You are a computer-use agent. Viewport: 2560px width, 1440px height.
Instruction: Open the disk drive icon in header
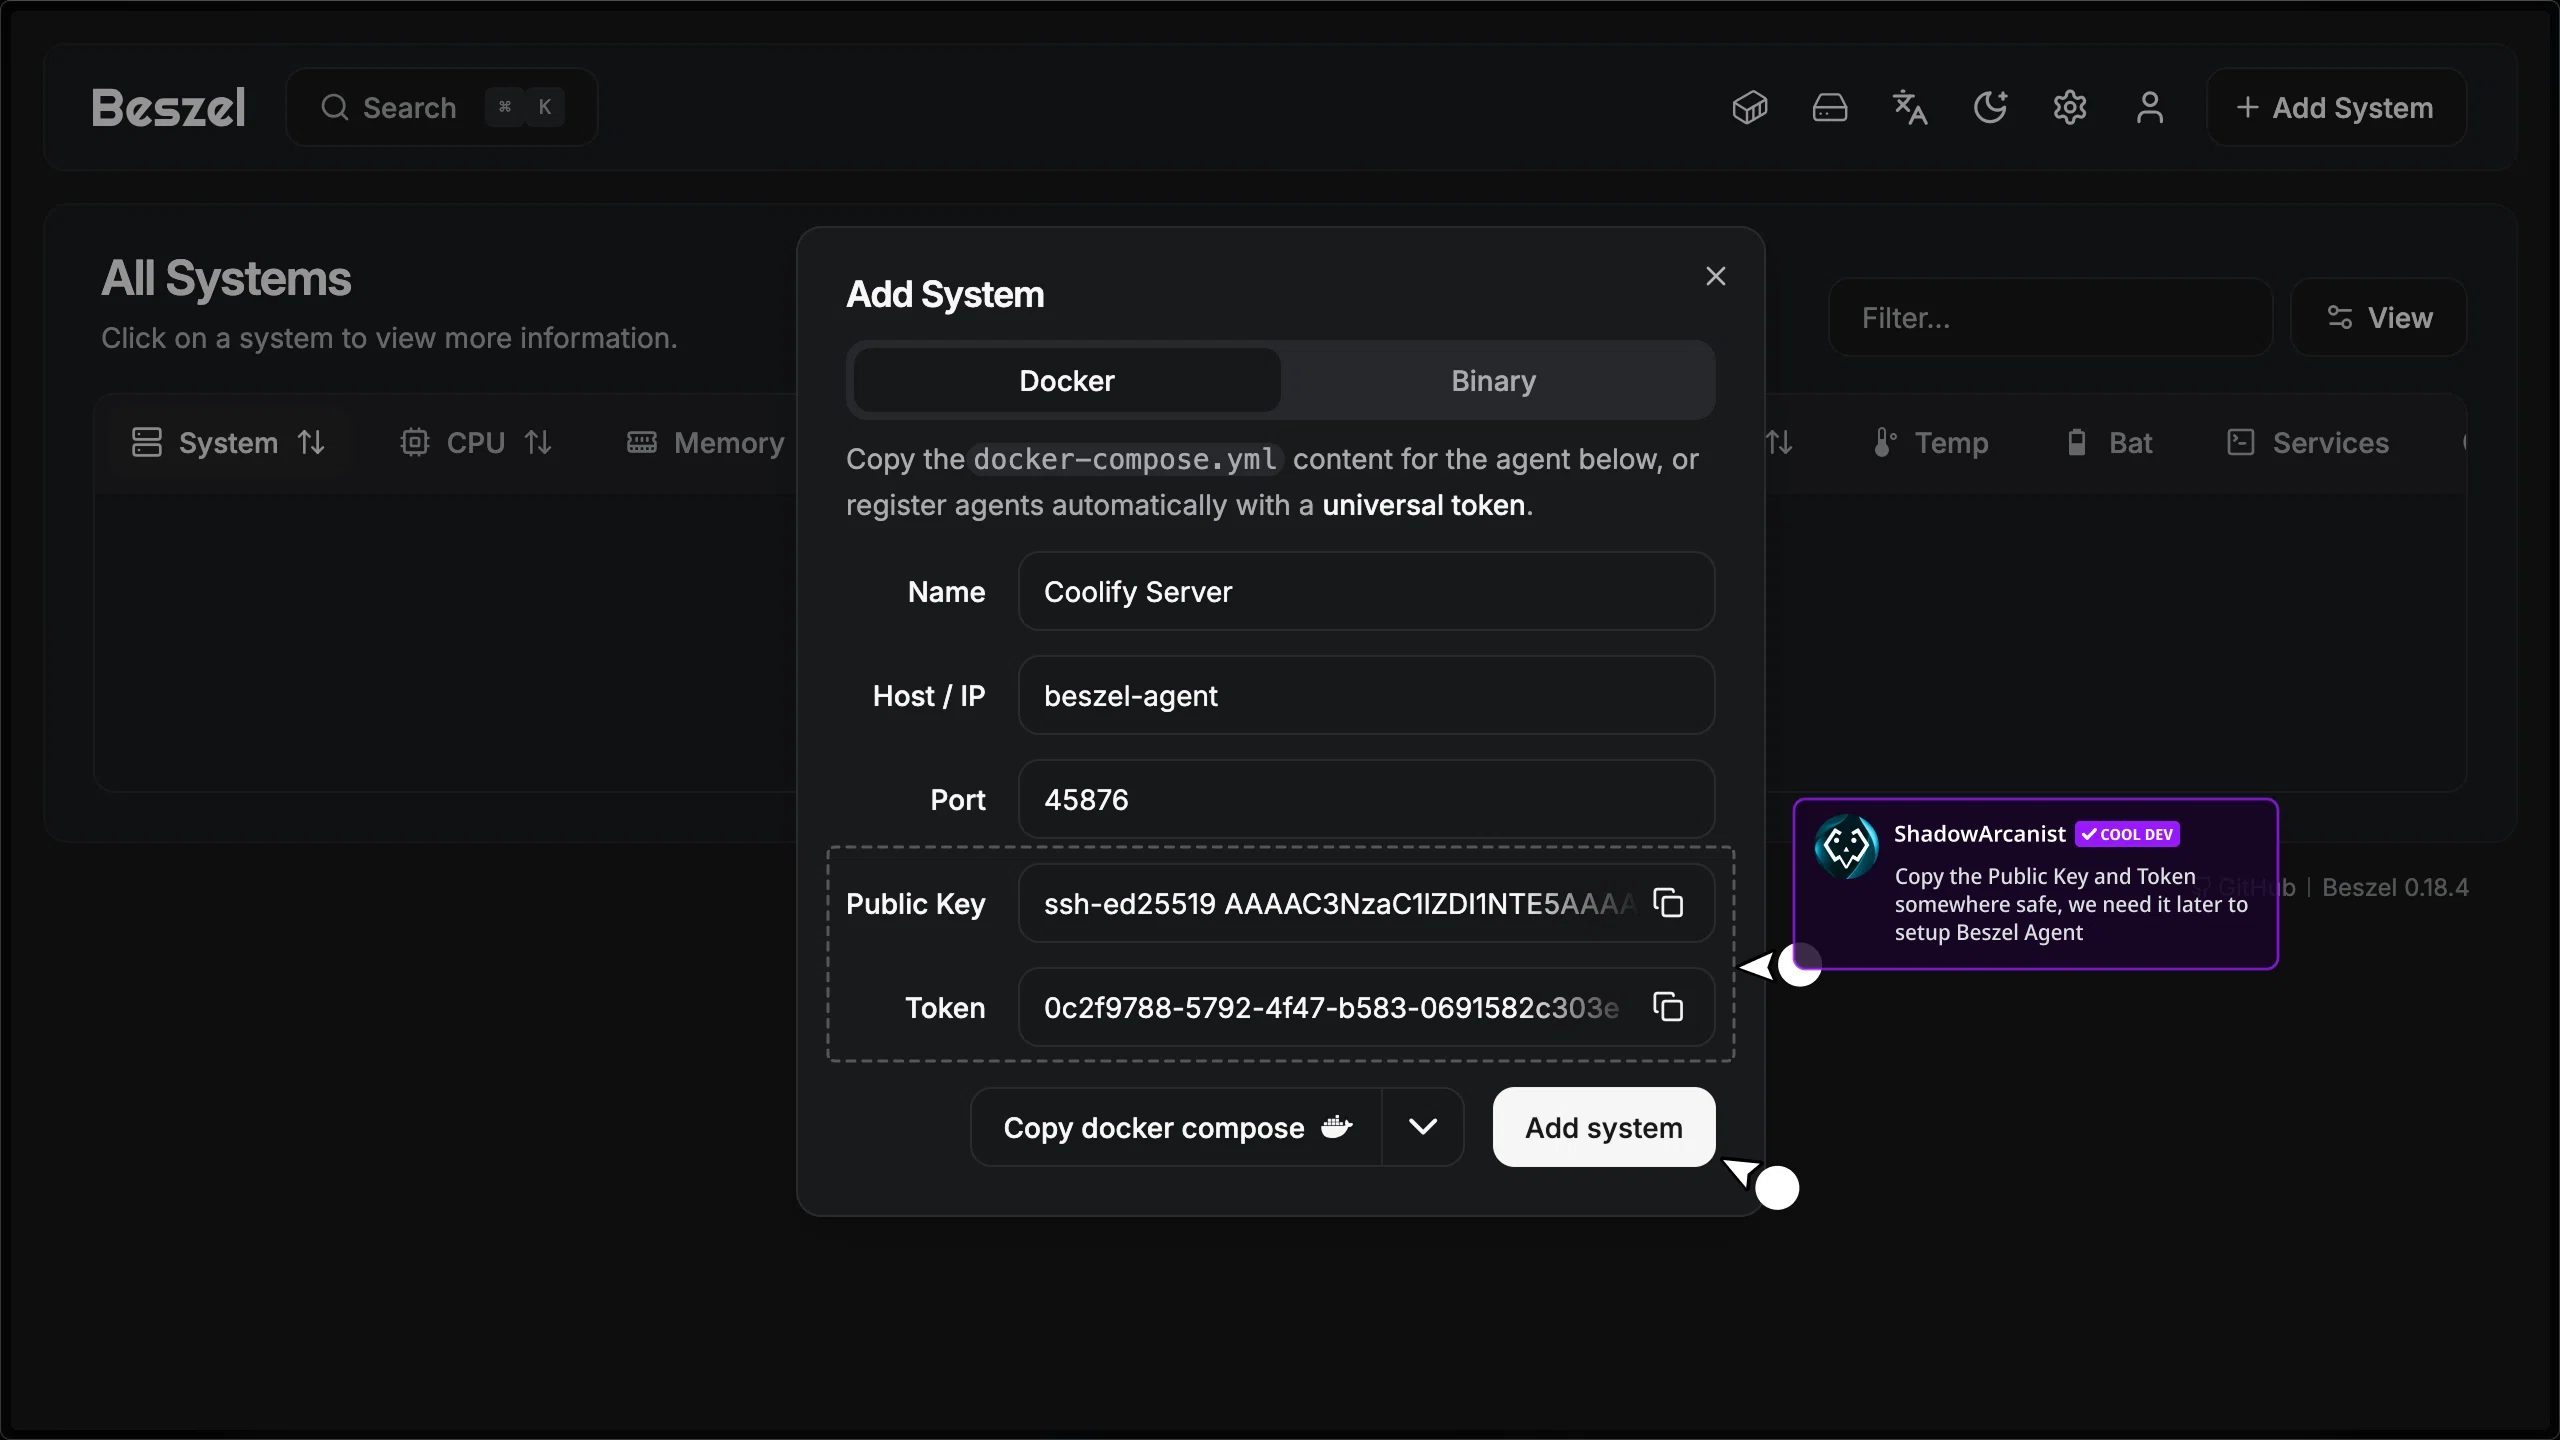tap(1830, 107)
